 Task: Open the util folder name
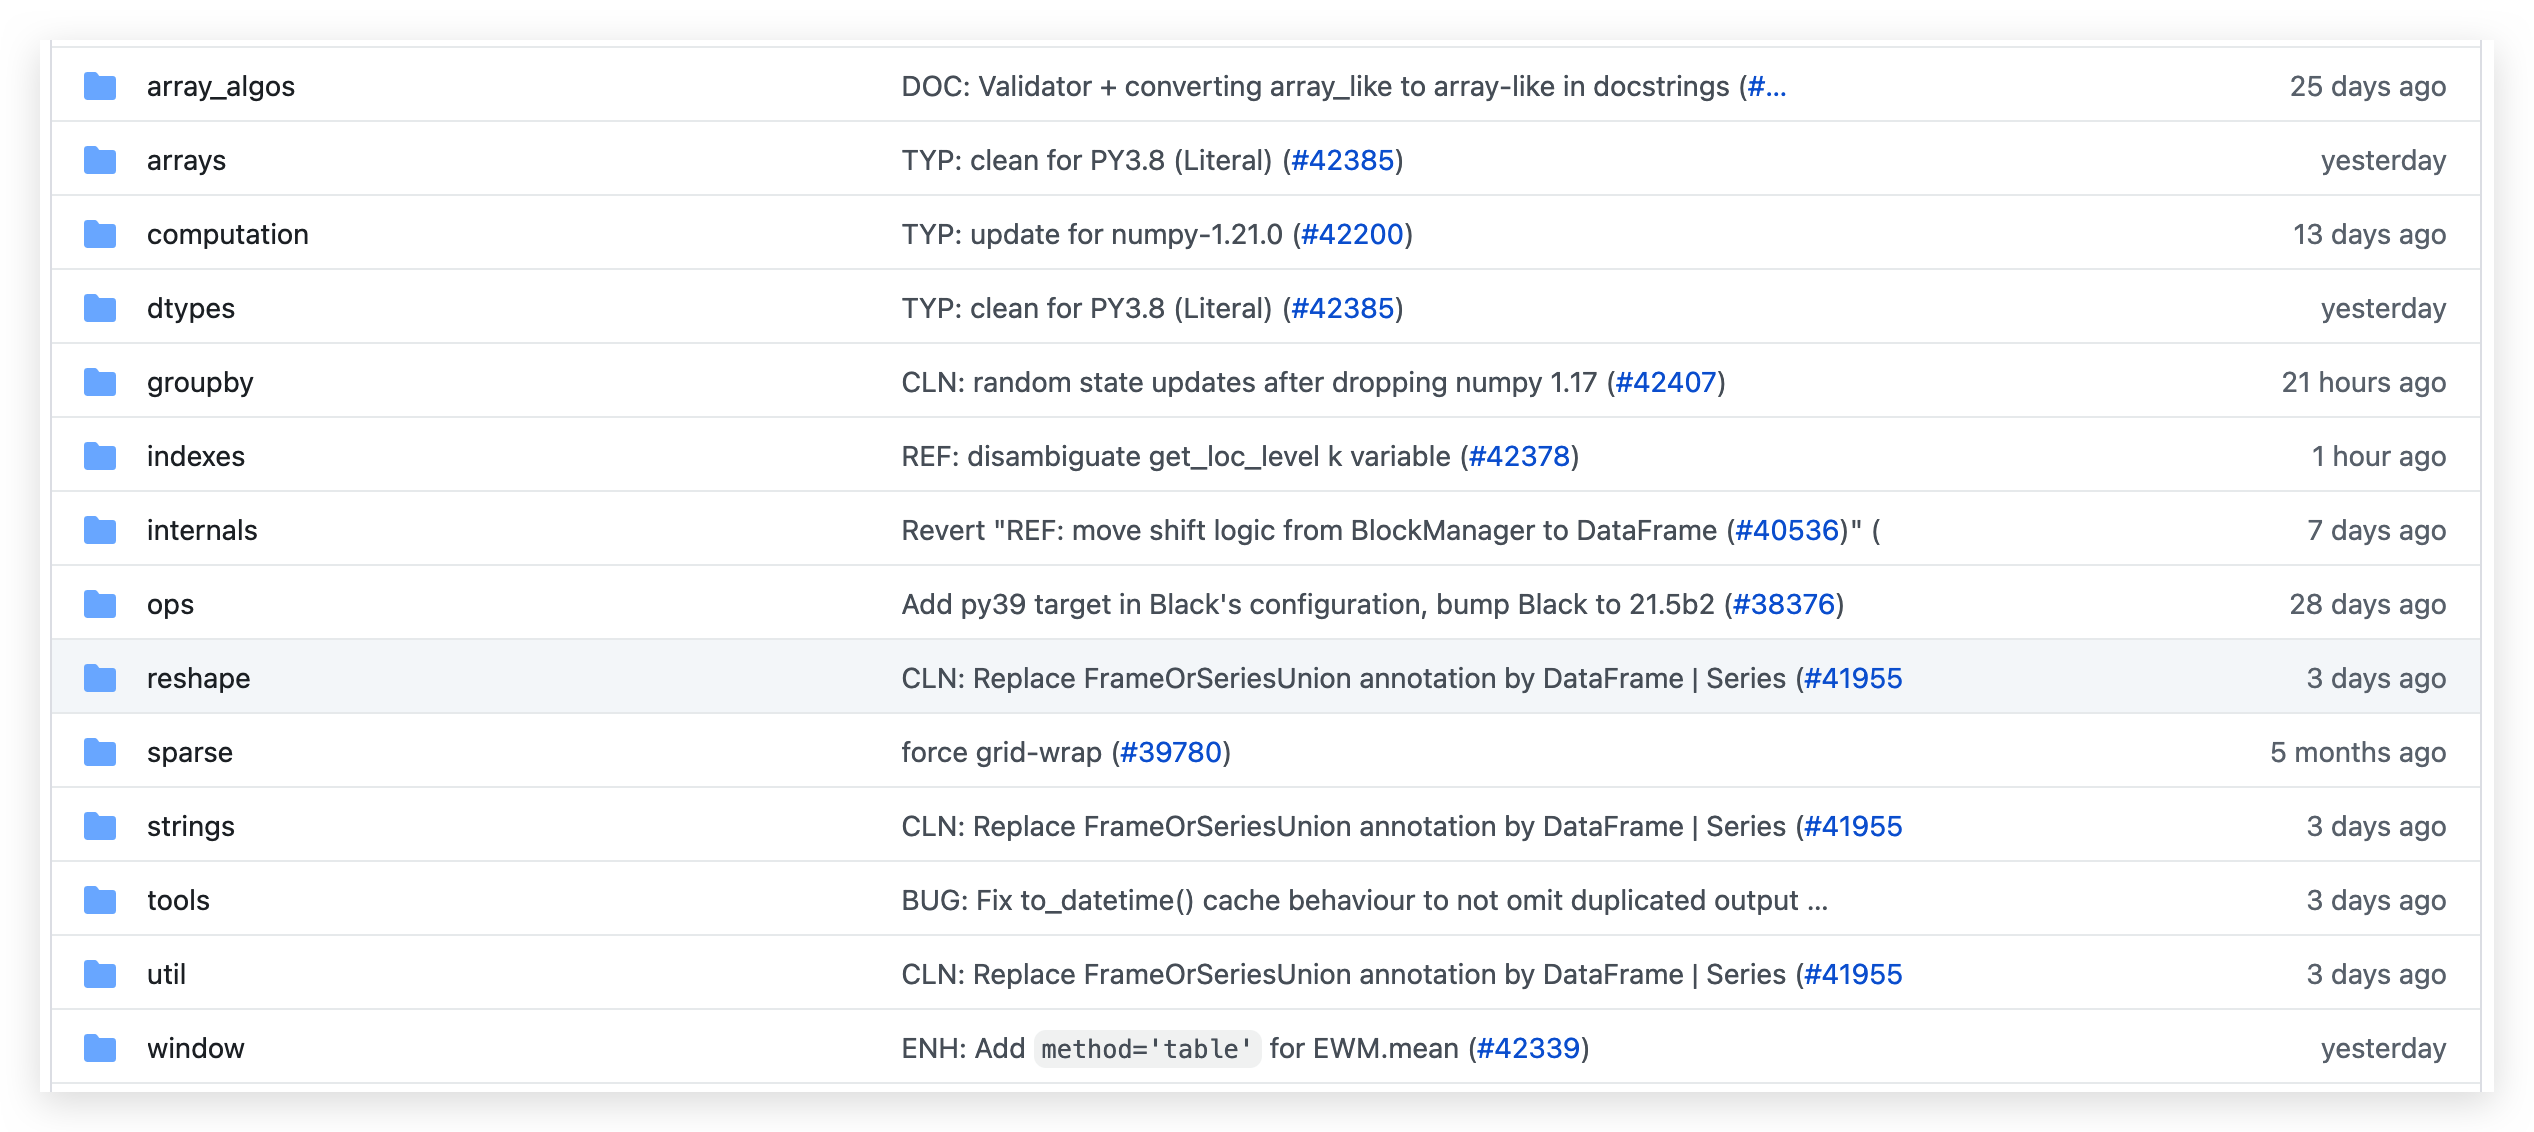[x=166, y=975]
